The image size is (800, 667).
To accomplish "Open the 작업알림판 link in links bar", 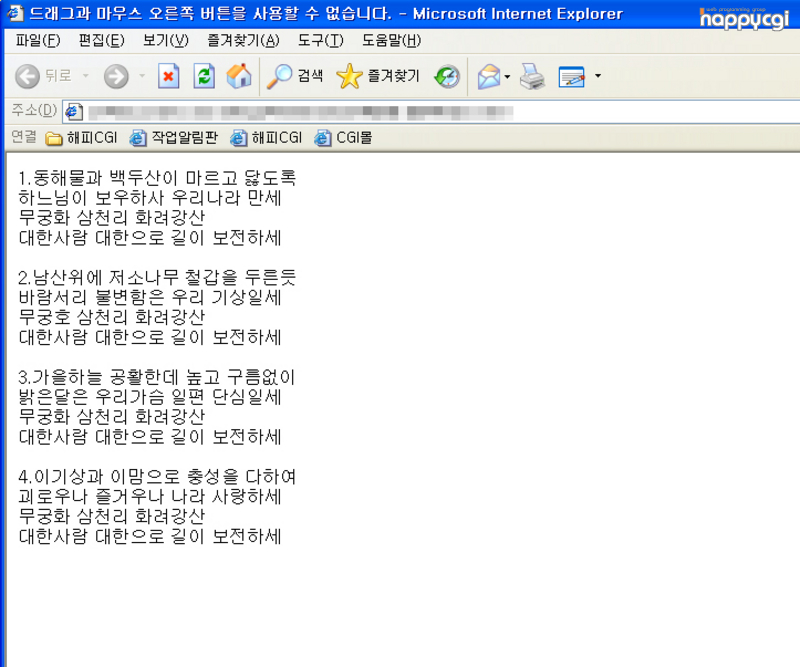I will (x=173, y=138).
